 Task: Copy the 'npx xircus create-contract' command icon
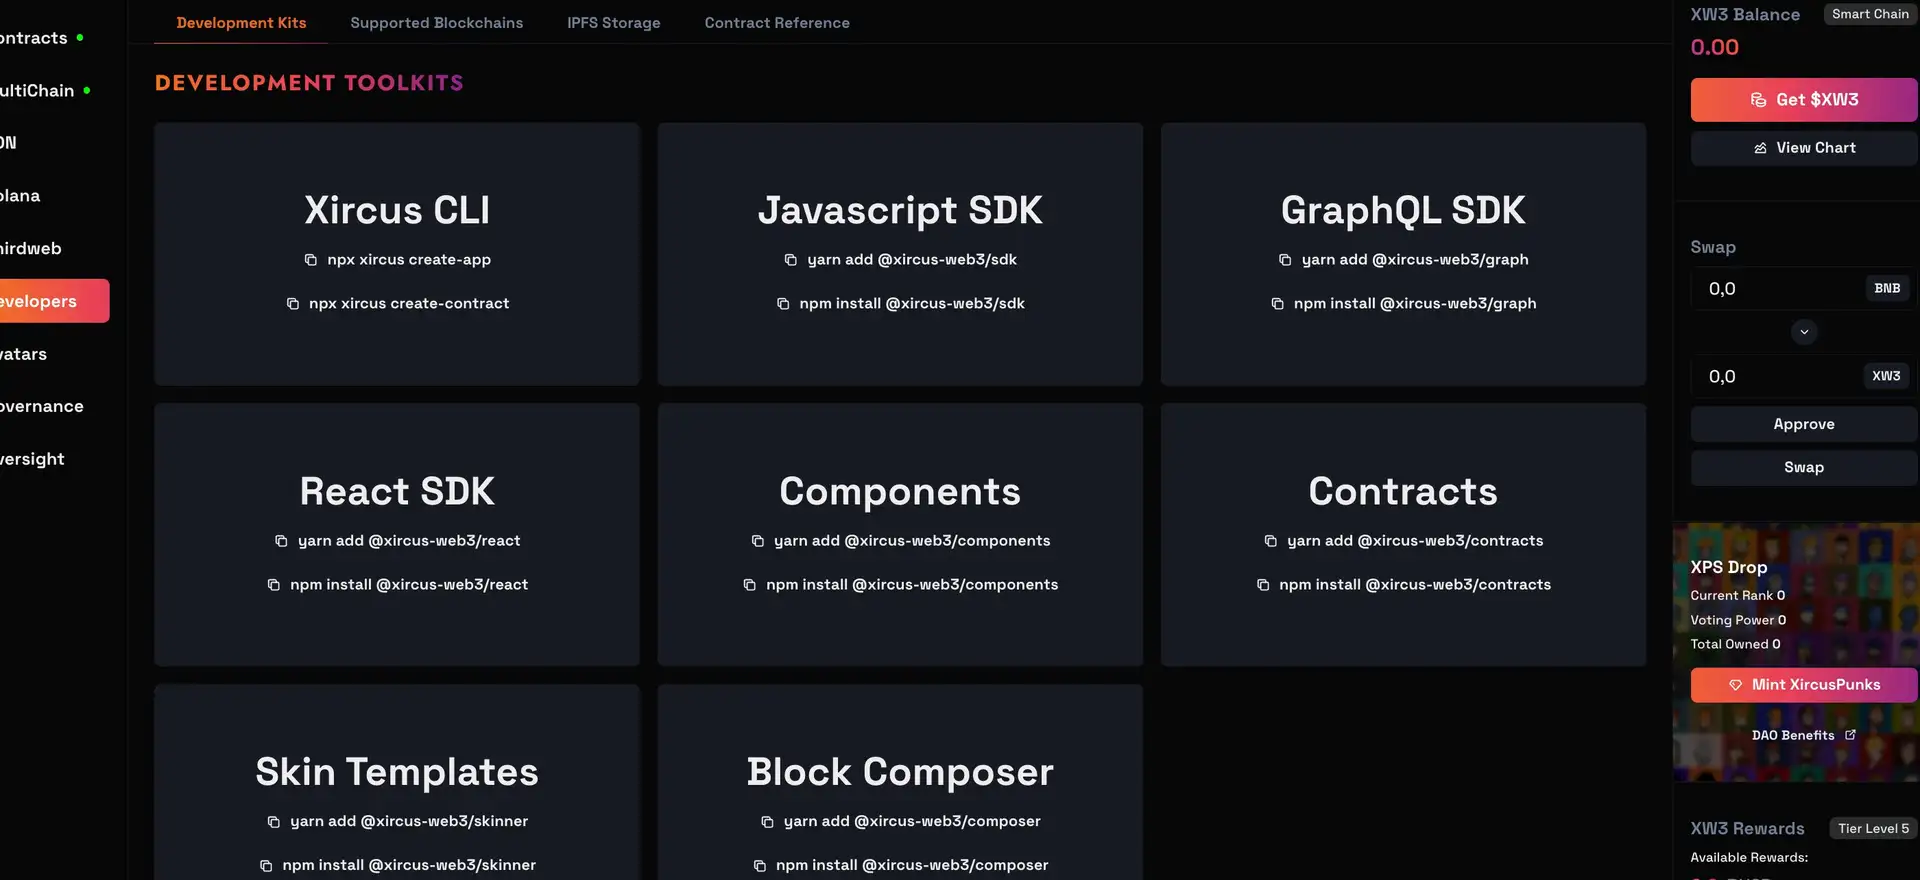coord(293,304)
